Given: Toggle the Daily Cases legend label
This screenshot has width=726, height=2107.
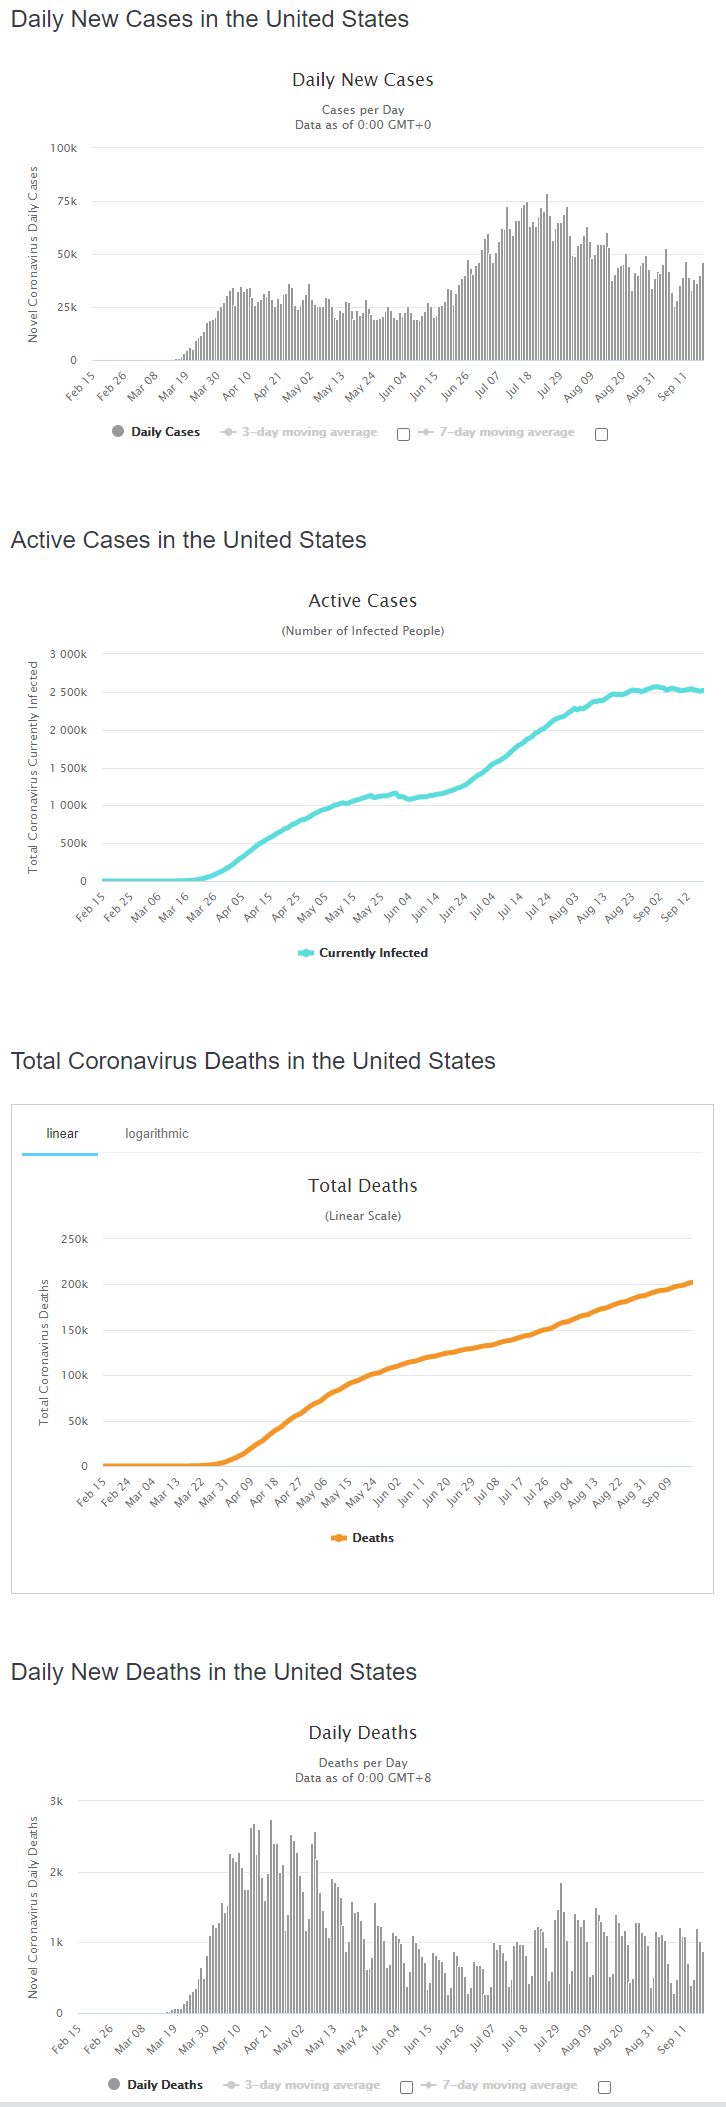Looking at the screenshot, I should coord(165,432).
